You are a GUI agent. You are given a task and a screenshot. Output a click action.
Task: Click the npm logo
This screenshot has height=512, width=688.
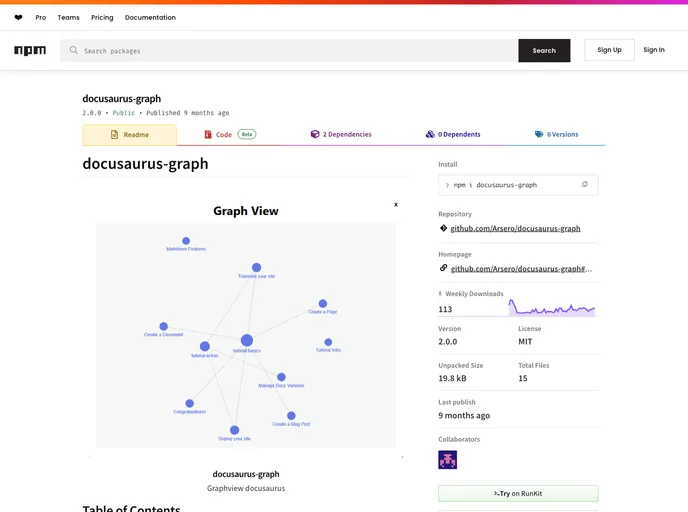tap(30, 50)
